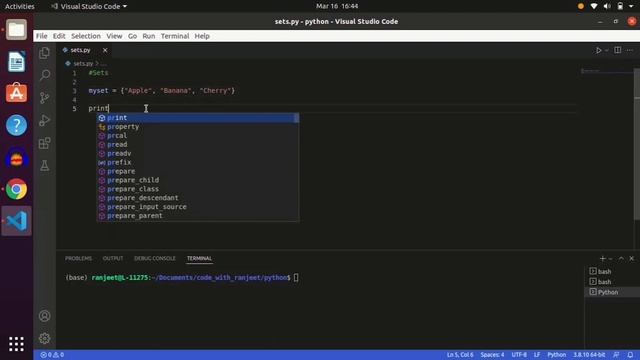
Task: Open editor More Actions ellipsis
Action: [630, 50]
